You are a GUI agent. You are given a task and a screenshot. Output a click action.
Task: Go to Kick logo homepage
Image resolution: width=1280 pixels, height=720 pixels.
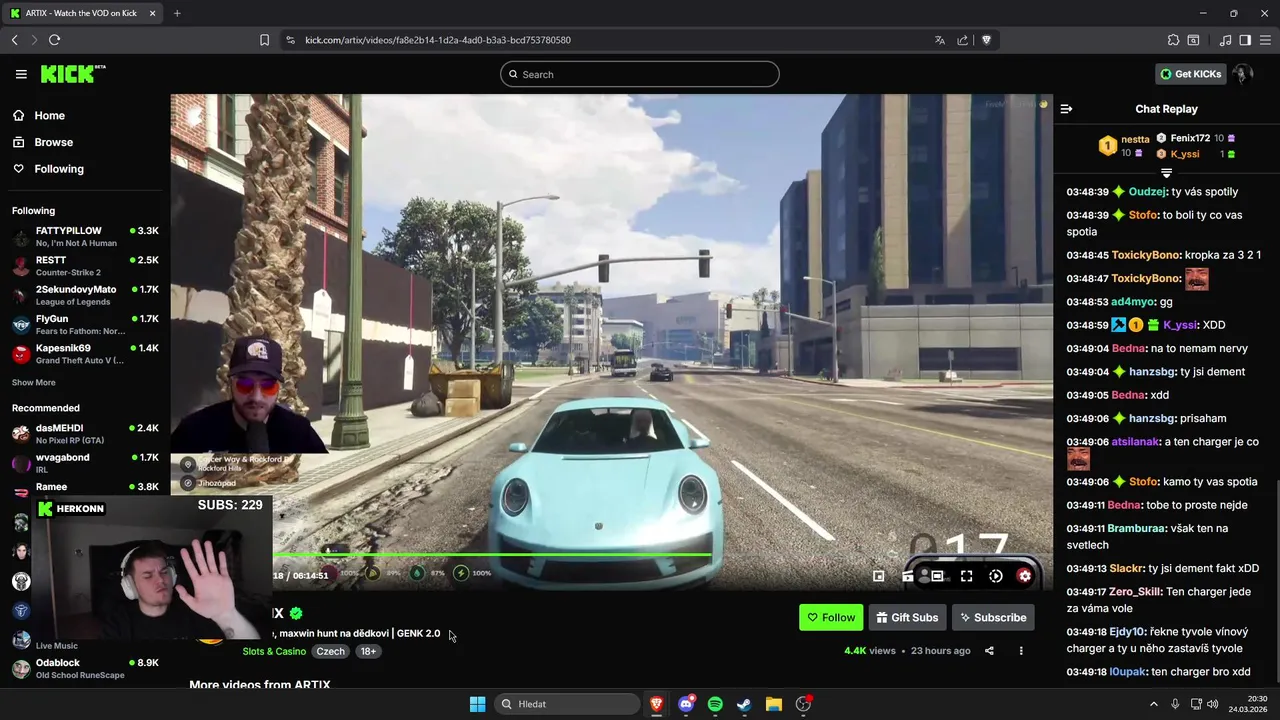(72, 74)
